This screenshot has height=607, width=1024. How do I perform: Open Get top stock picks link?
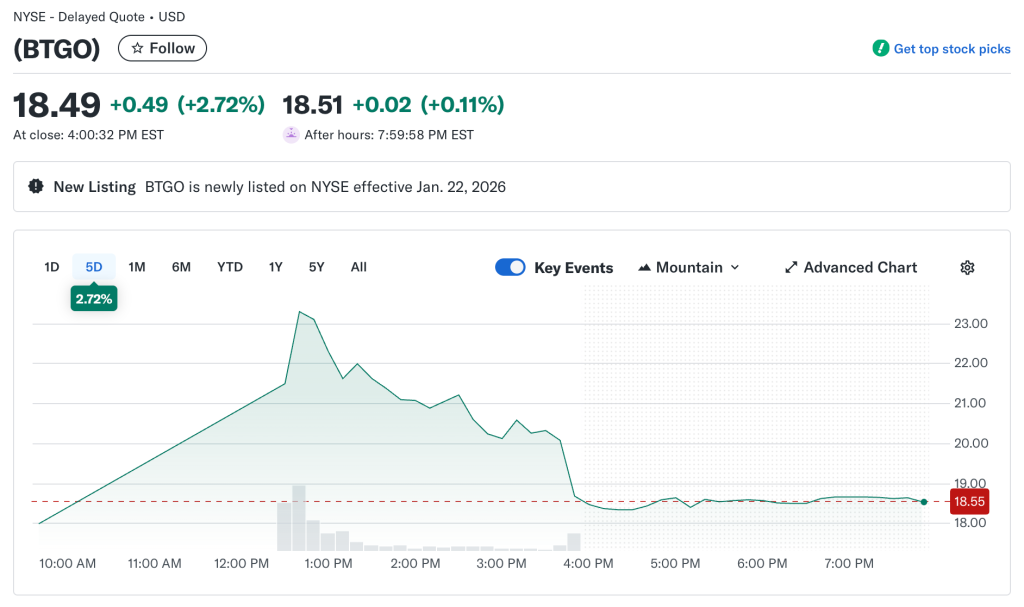tap(951, 49)
